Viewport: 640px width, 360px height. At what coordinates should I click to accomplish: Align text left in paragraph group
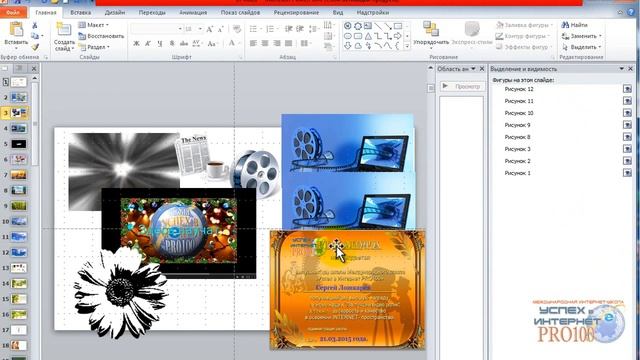point(253,43)
